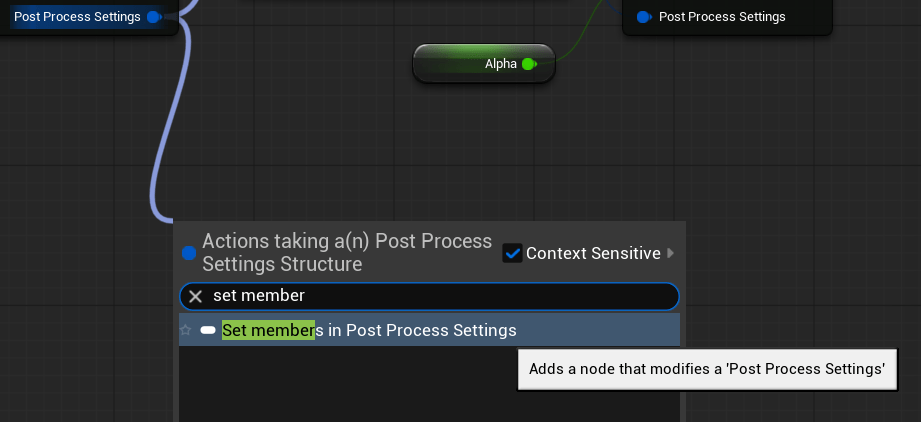This screenshot has height=422, width=921.
Task: Clear the search text with the X icon
Action: (x=196, y=296)
